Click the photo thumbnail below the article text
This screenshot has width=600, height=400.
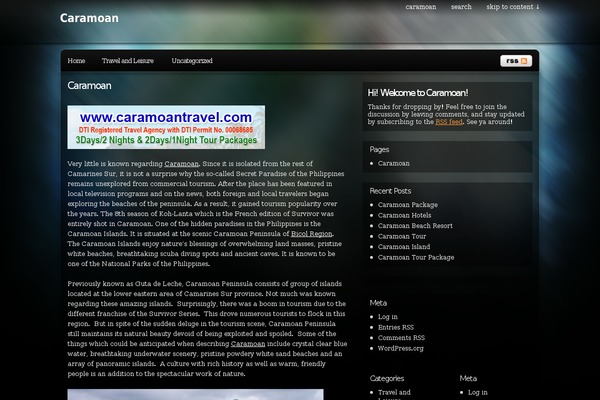(195, 395)
